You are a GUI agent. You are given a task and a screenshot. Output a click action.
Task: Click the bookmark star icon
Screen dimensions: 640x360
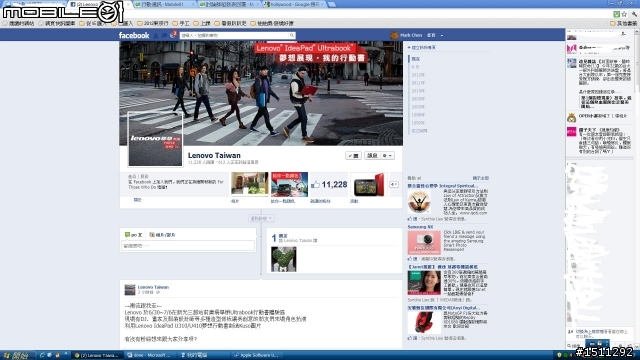click(x=624, y=14)
